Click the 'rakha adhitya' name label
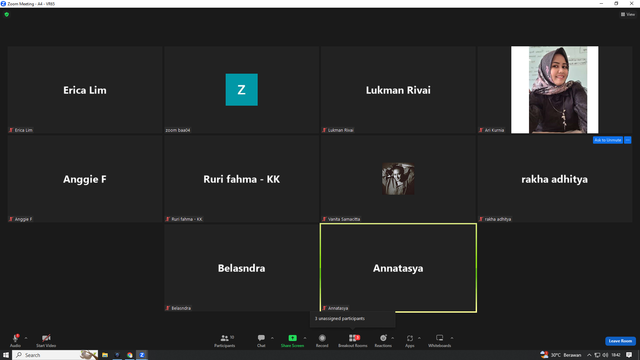 pos(498,219)
